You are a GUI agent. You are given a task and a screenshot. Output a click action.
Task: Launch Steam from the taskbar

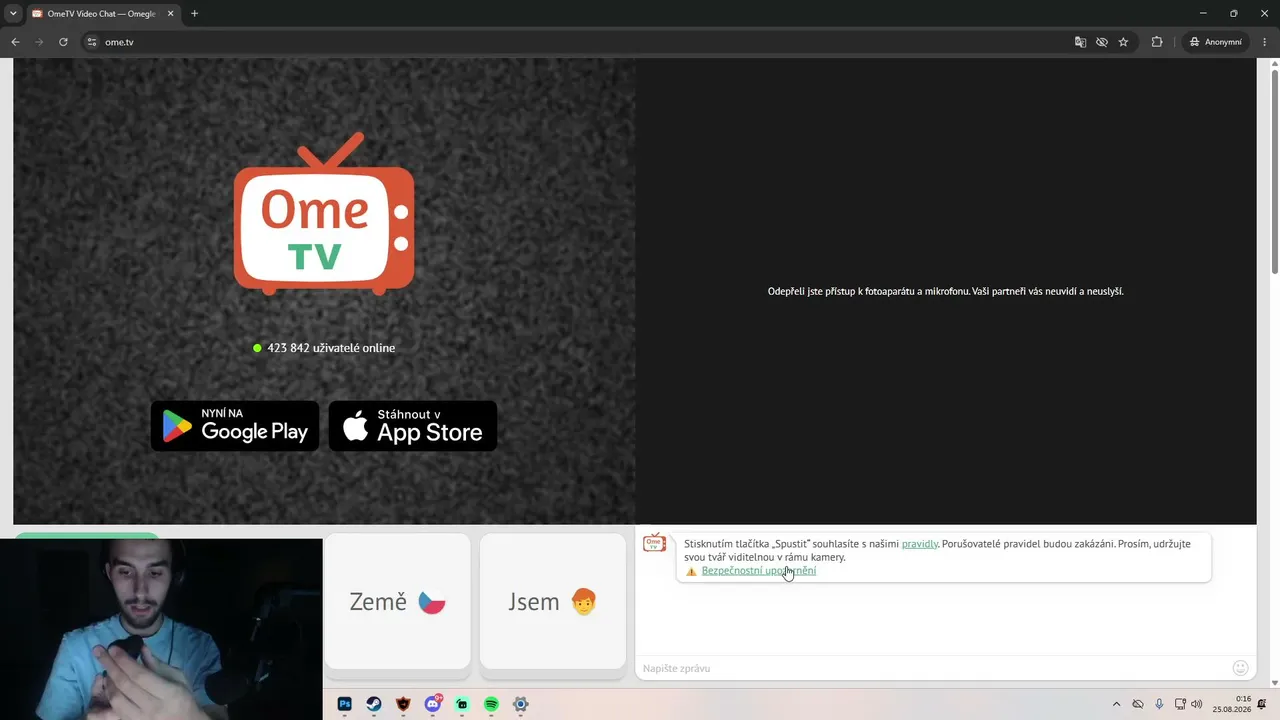(374, 704)
